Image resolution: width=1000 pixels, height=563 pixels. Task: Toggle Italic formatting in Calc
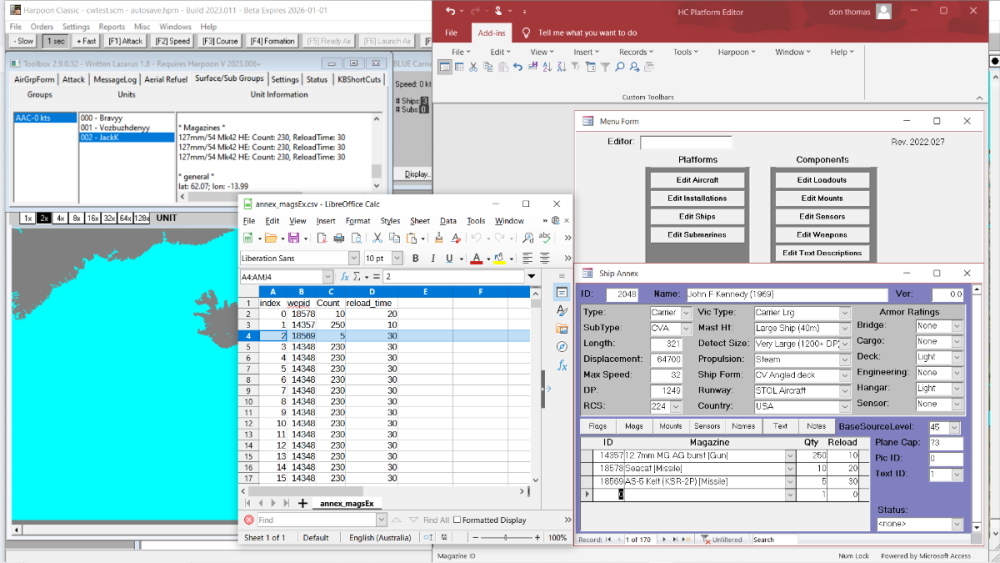click(432, 258)
